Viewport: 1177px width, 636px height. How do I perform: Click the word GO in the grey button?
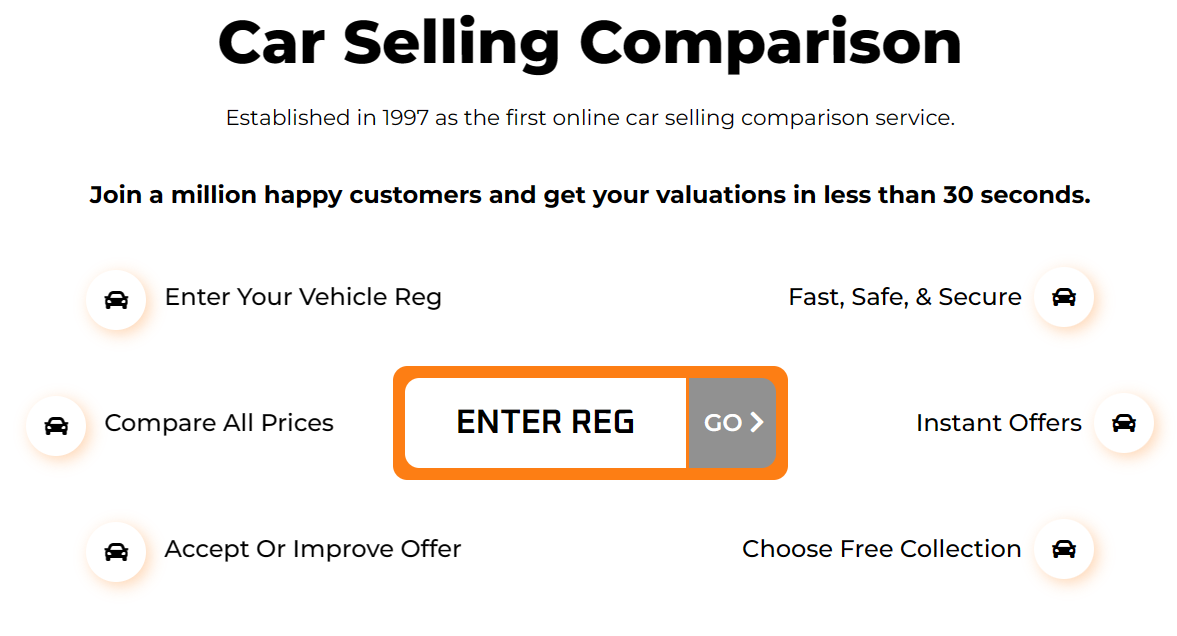[723, 423]
